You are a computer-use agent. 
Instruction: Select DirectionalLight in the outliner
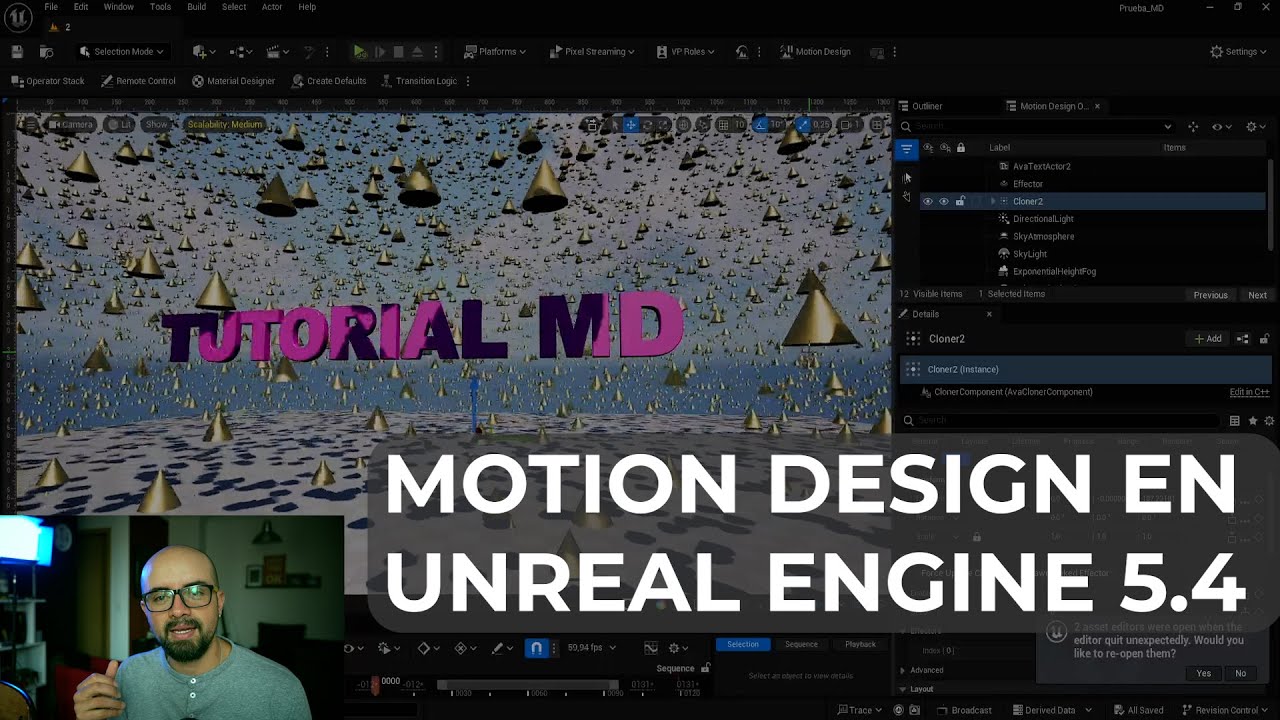point(1043,219)
